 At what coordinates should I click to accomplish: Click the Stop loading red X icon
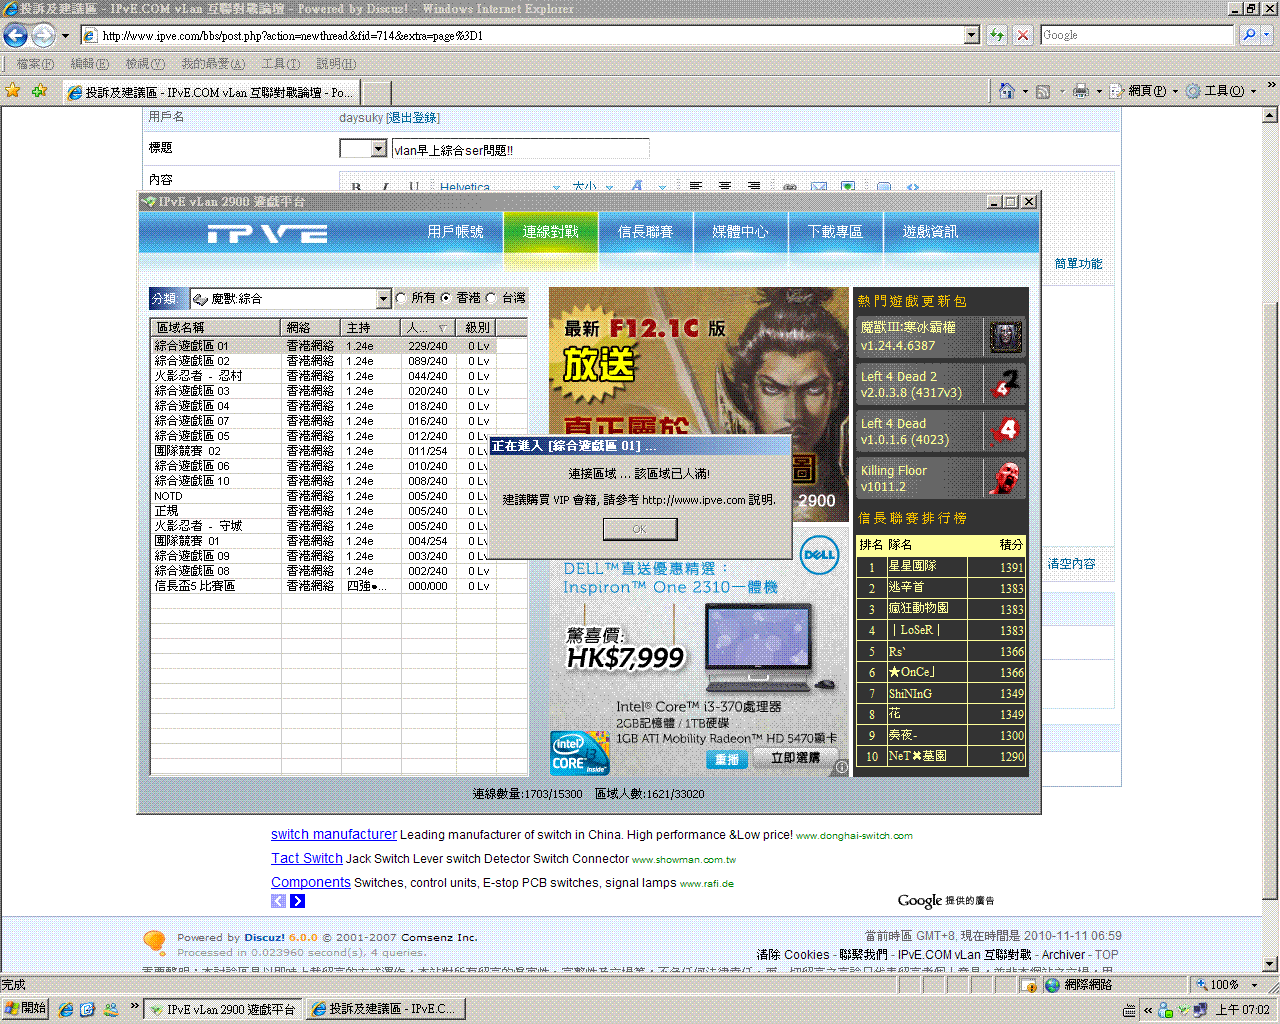click(x=1022, y=35)
